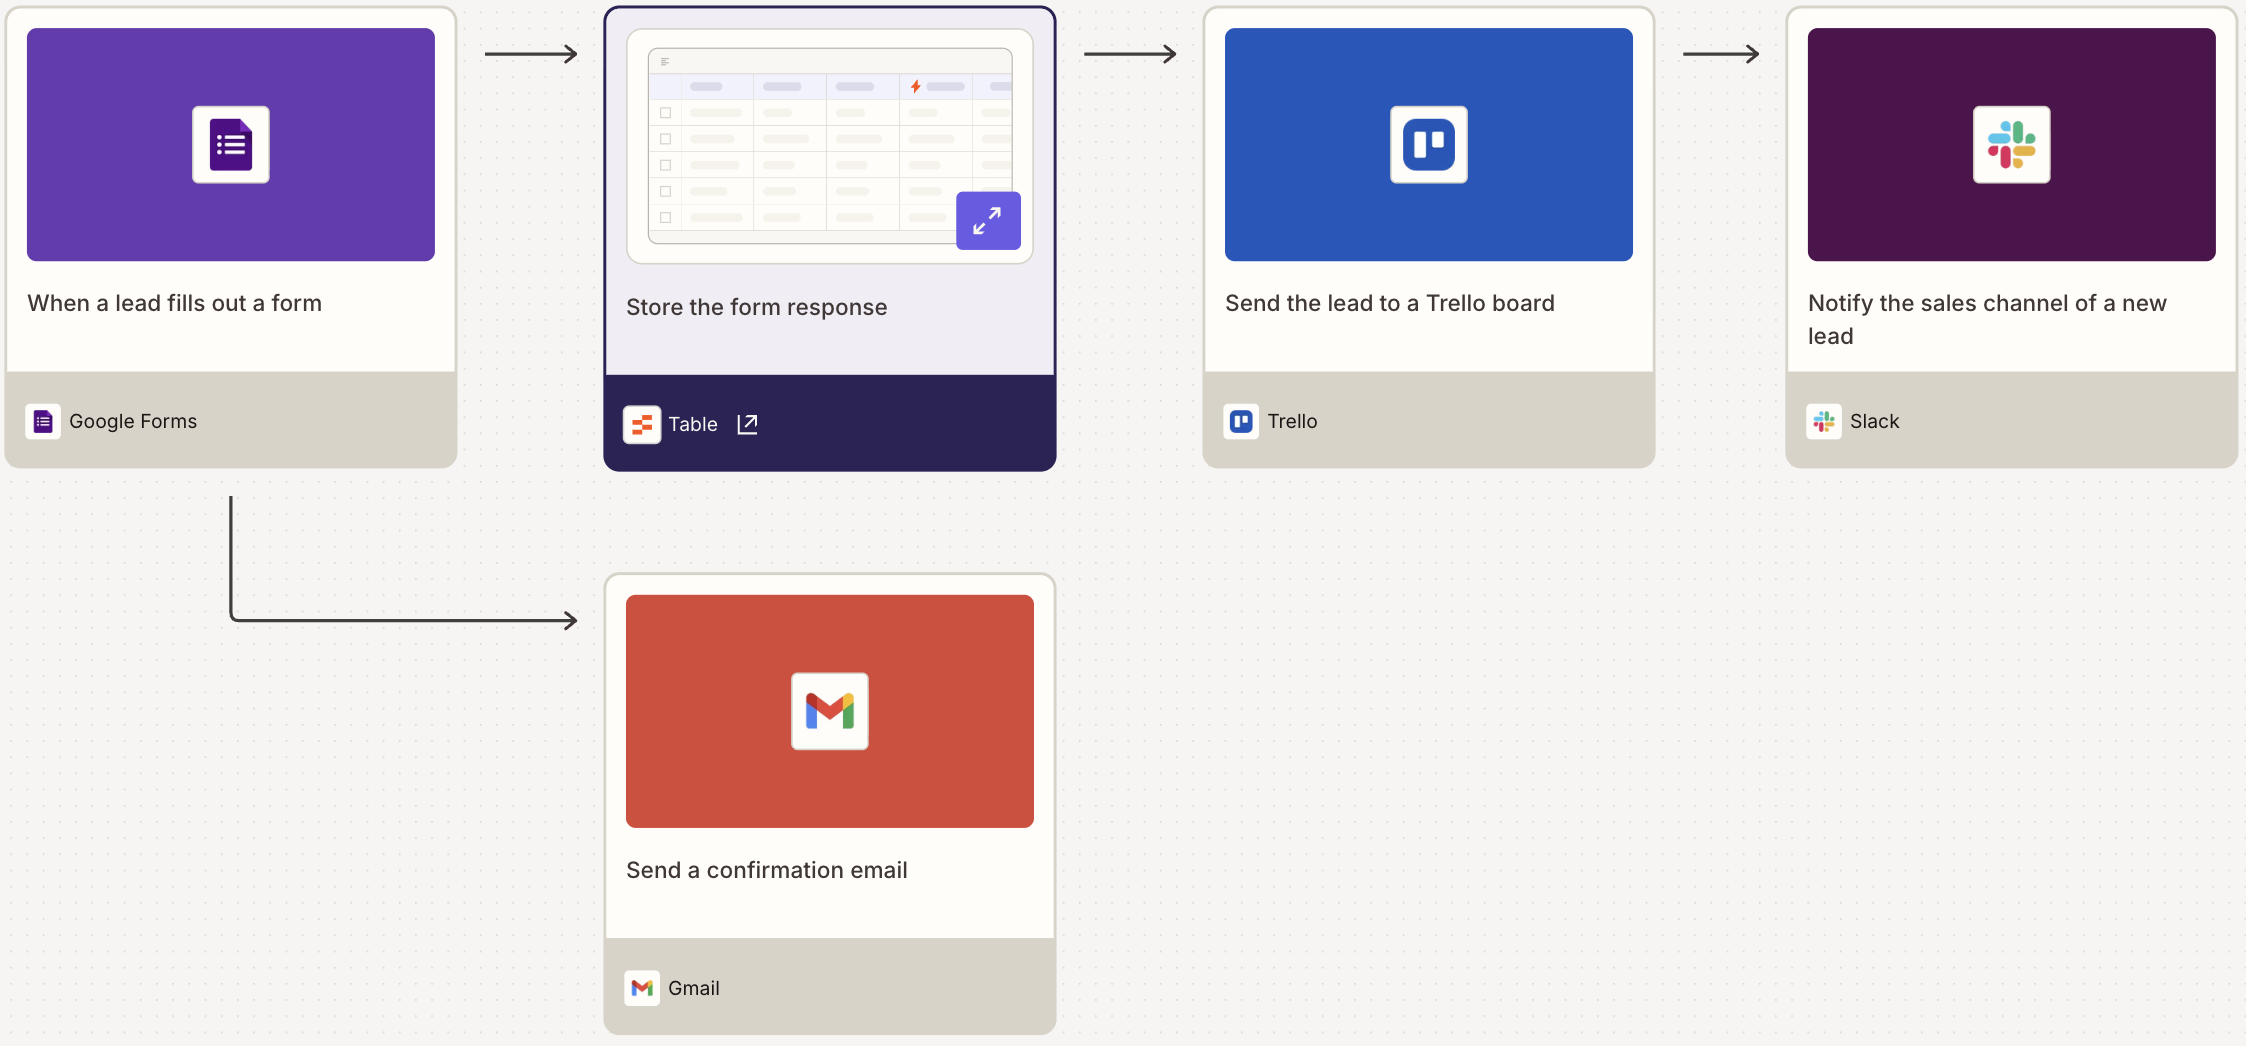Click the Gmail M logo in the red preview
Viewport: 2246px width, 1046px height.
point(829,711)
